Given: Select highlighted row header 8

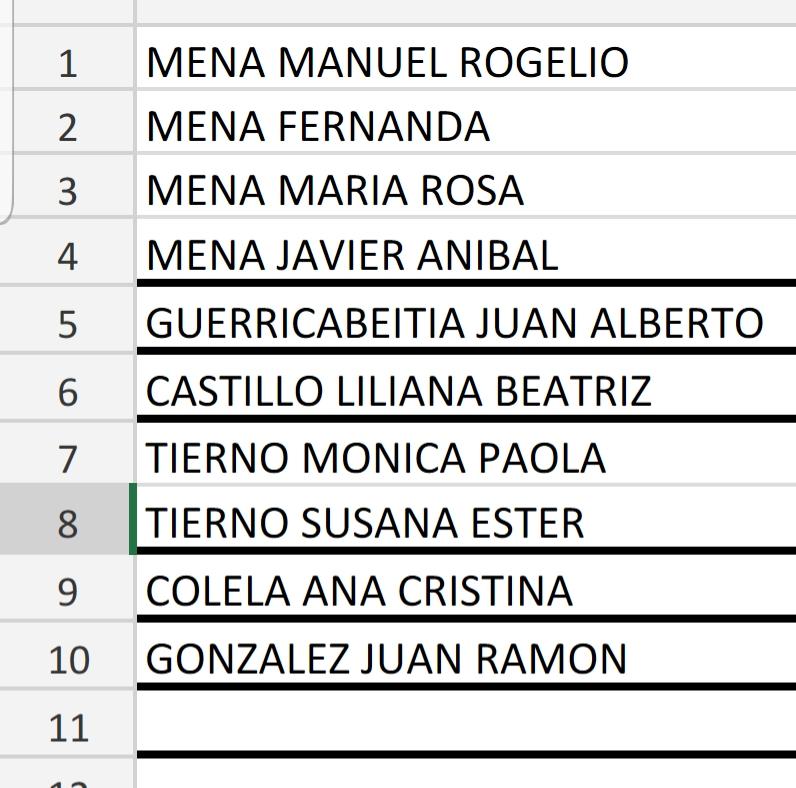Looking at the screenshot, I should [67, 519].
